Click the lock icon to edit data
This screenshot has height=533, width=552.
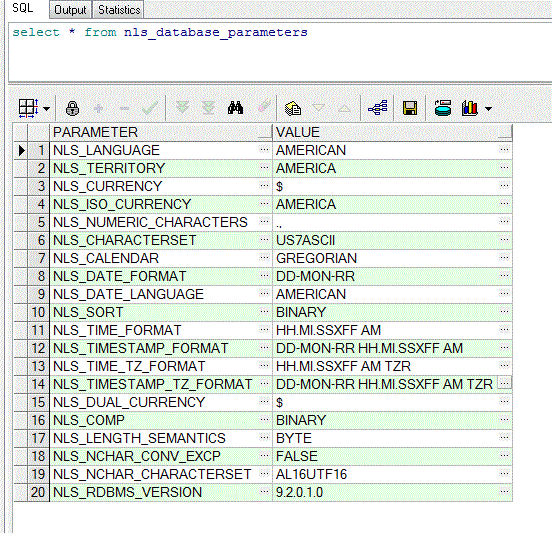click(x=72, y=108)
